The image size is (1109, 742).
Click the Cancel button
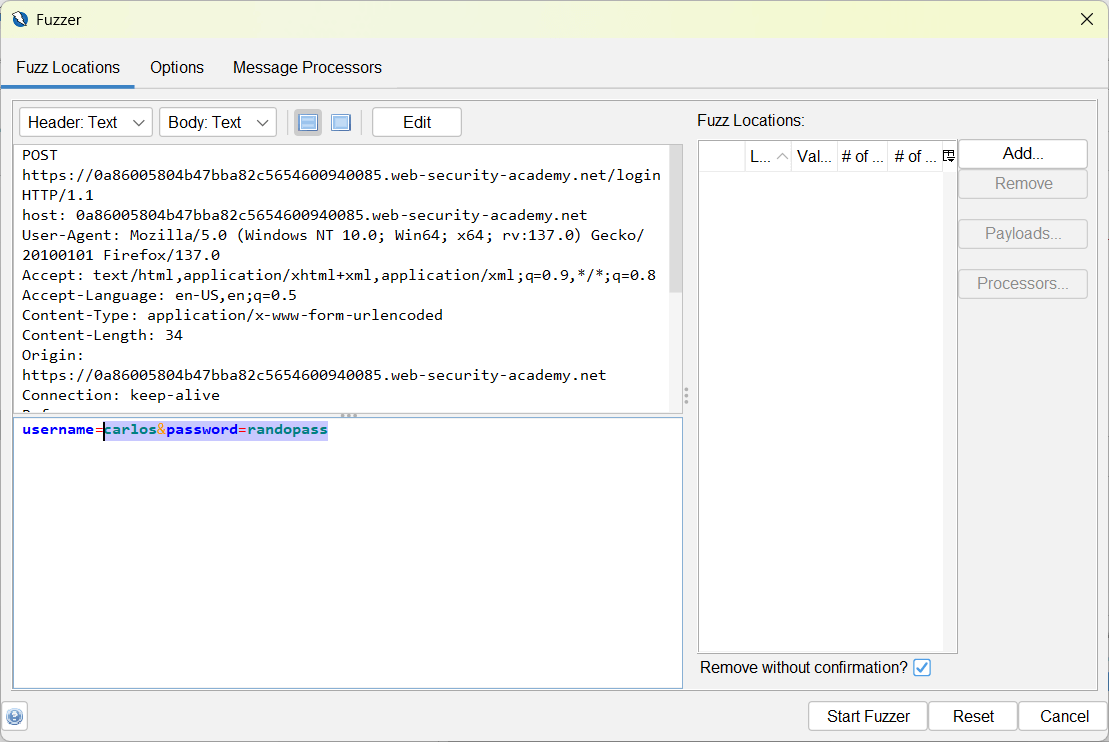[x=1062, y=716]
